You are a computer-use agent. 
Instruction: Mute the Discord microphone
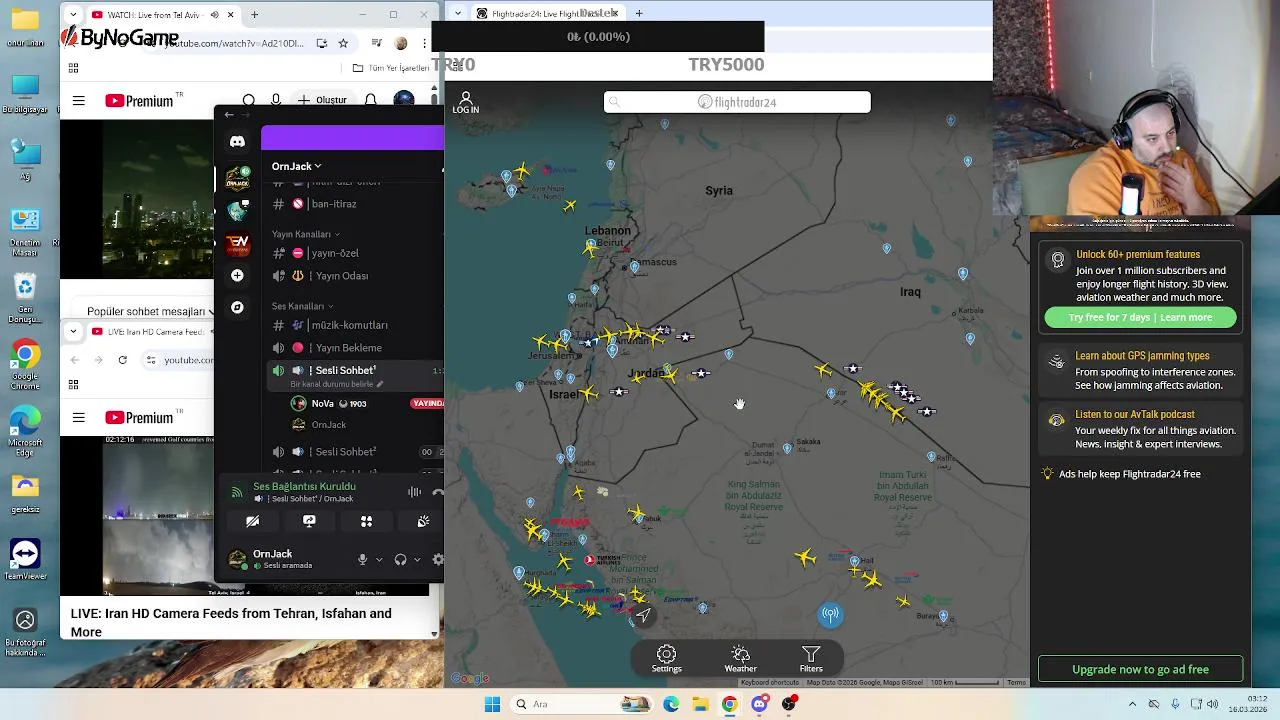(362, 560)
